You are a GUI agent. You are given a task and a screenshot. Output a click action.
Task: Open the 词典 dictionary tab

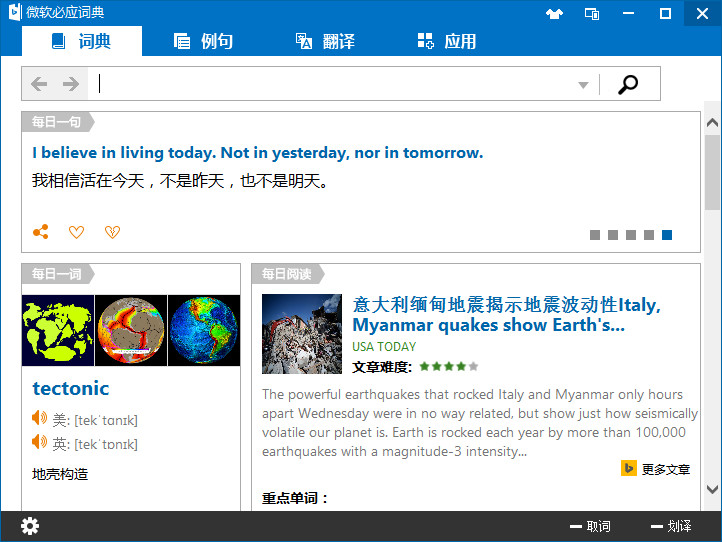click(x=82, y=41)
